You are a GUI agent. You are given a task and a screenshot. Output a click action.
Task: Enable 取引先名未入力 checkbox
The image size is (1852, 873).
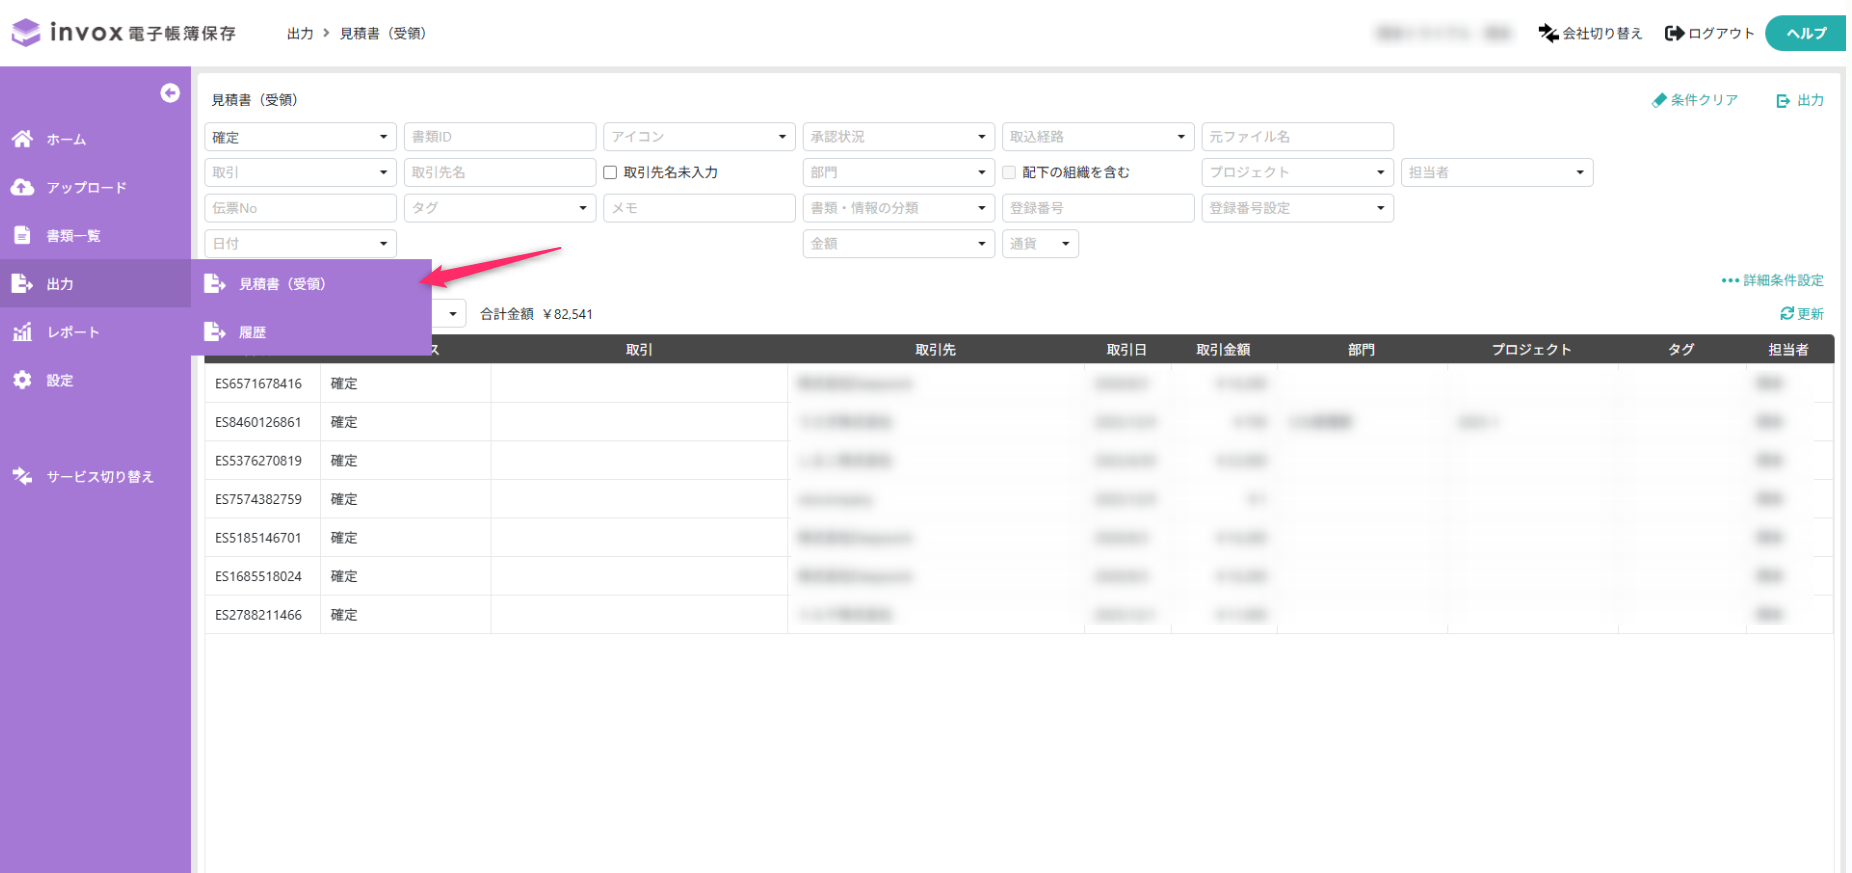pyautogui.click(x=610, y=172)
